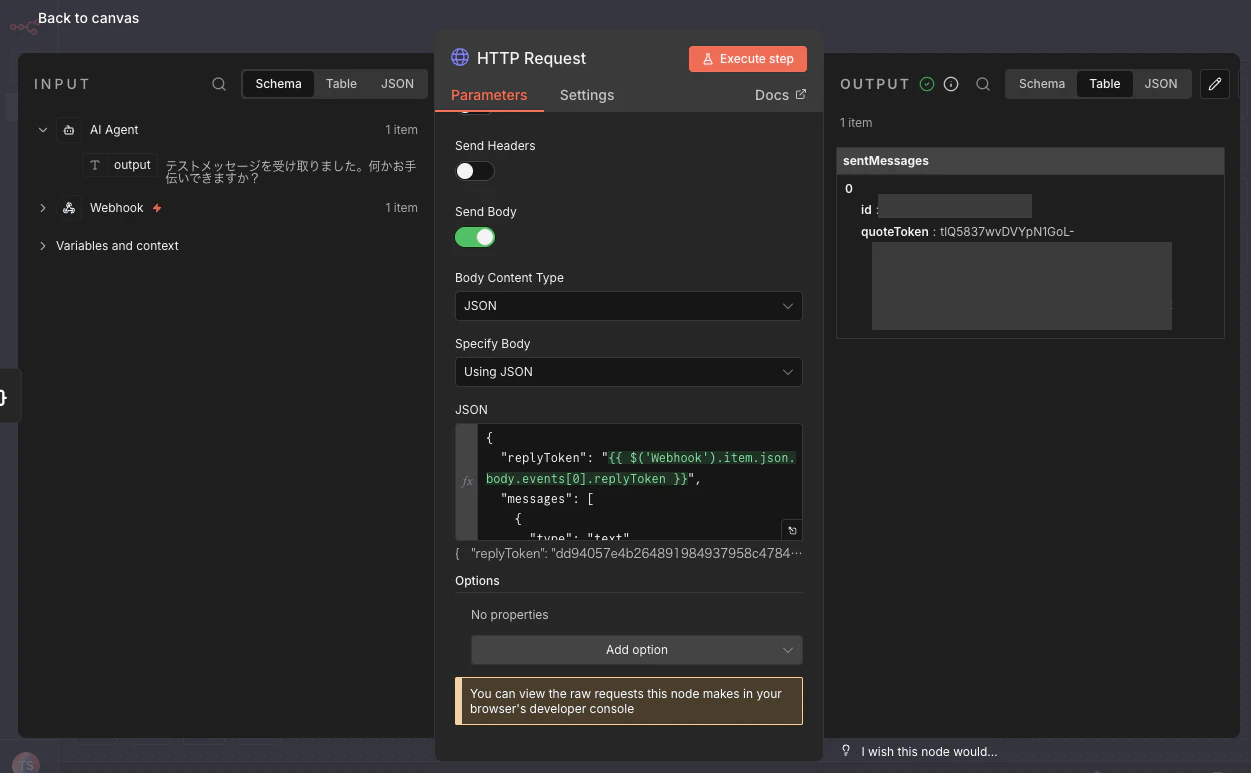Expand the Webhook input node
The height and width of the screenshot is (773, 1251).
pyautogui.click(x=43, y=208)
